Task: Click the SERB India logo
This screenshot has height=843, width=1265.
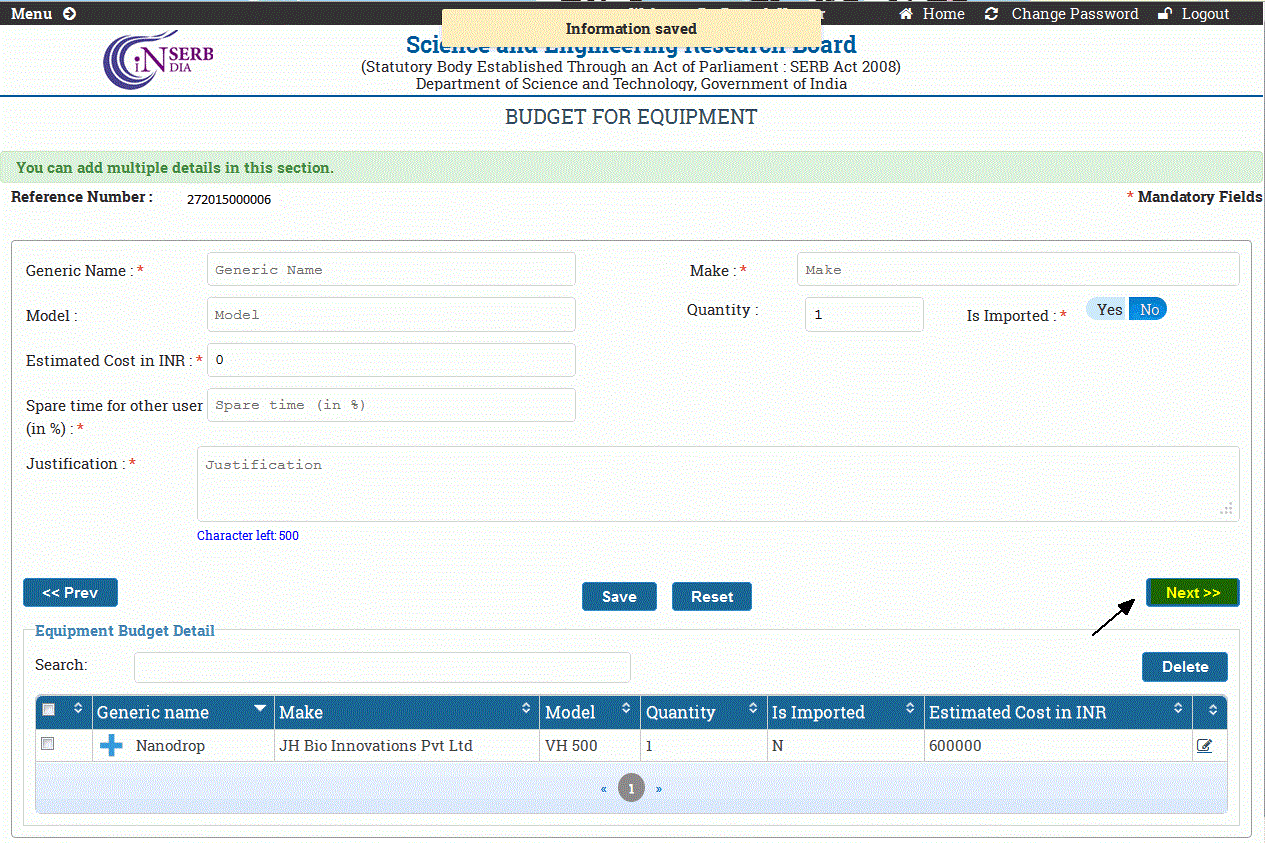Action: tap(158, 59)
